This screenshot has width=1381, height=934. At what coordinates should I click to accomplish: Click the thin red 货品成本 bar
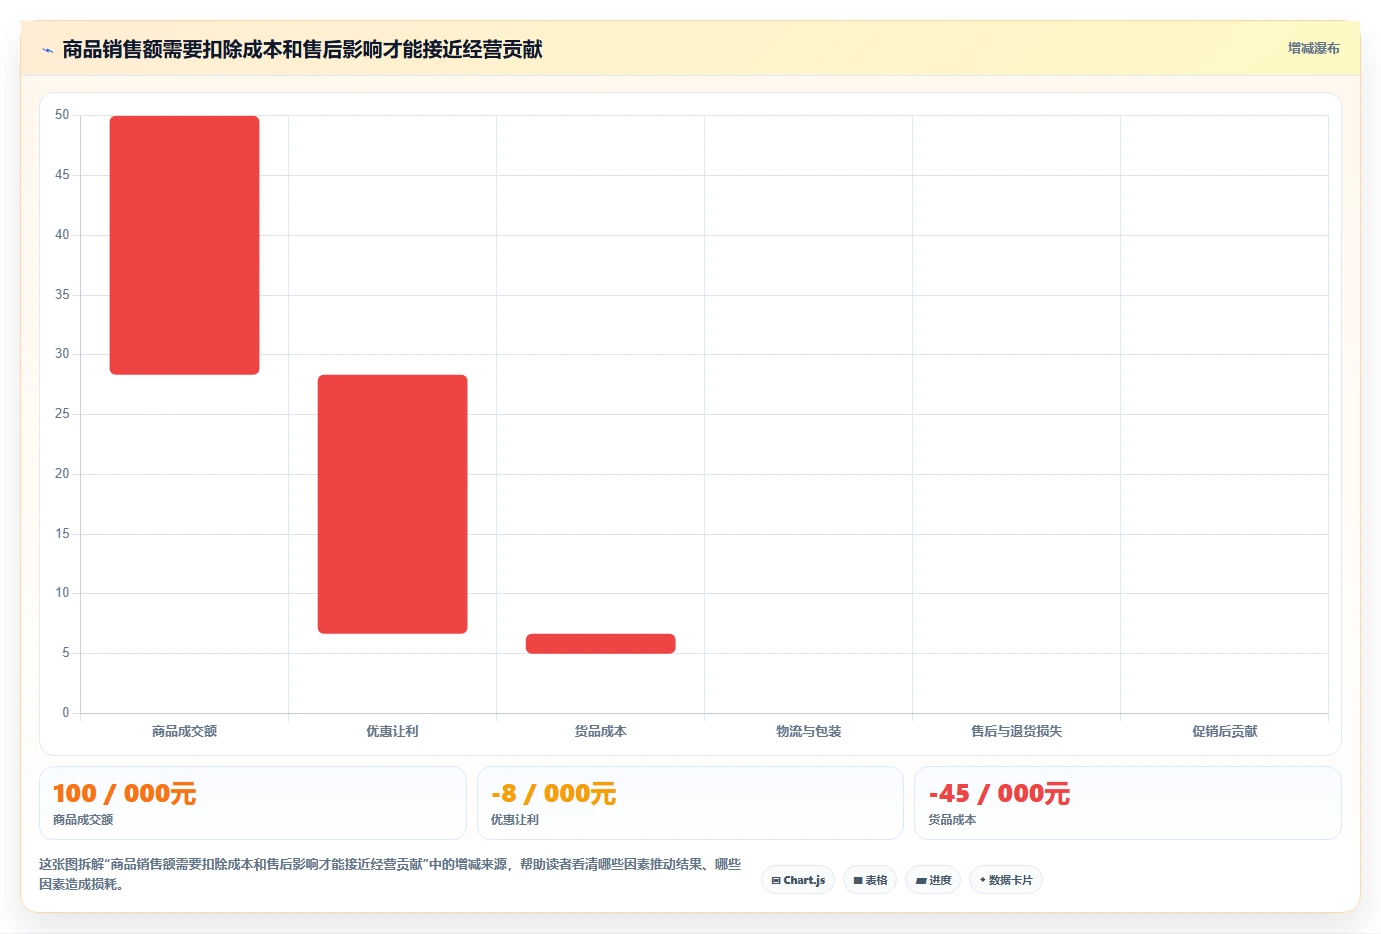pos(600,644)
